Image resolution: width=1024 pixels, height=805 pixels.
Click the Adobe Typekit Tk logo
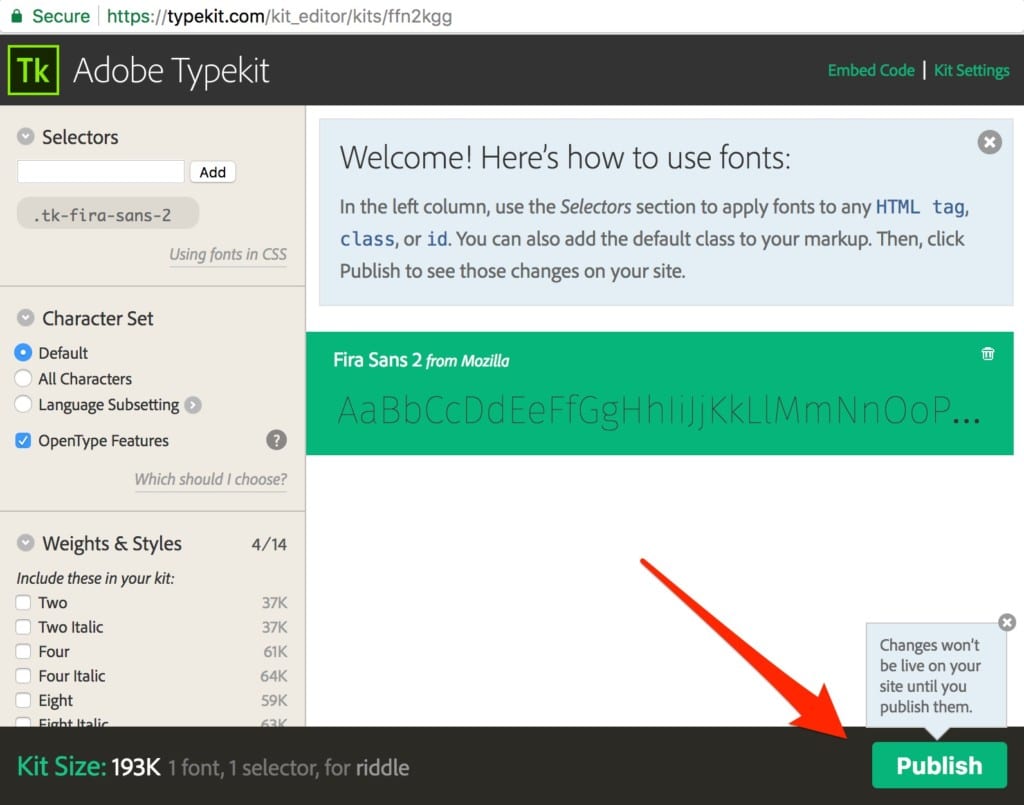[33, 70]
